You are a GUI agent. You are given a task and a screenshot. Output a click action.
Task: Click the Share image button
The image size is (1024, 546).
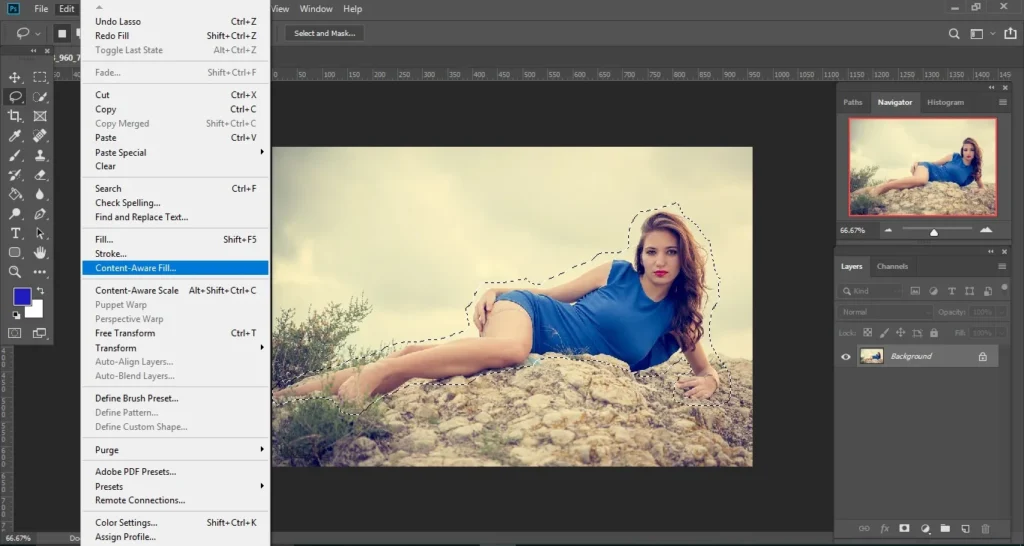(x=1010, y=34)
